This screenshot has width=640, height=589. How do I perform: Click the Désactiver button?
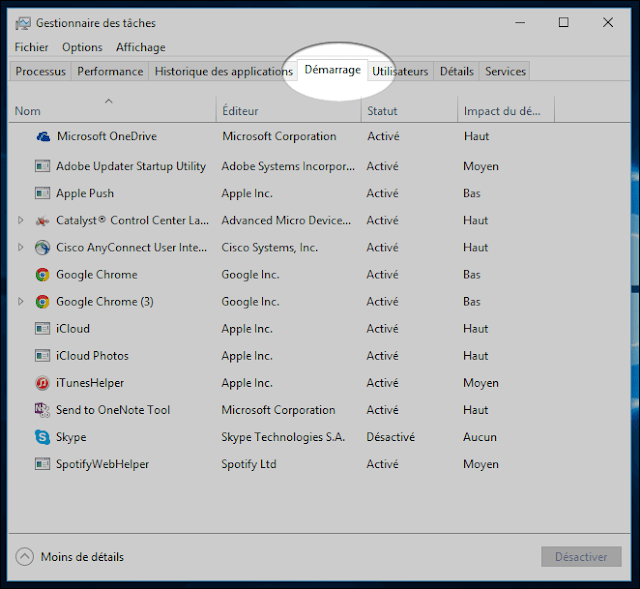(x=581, y=557)
